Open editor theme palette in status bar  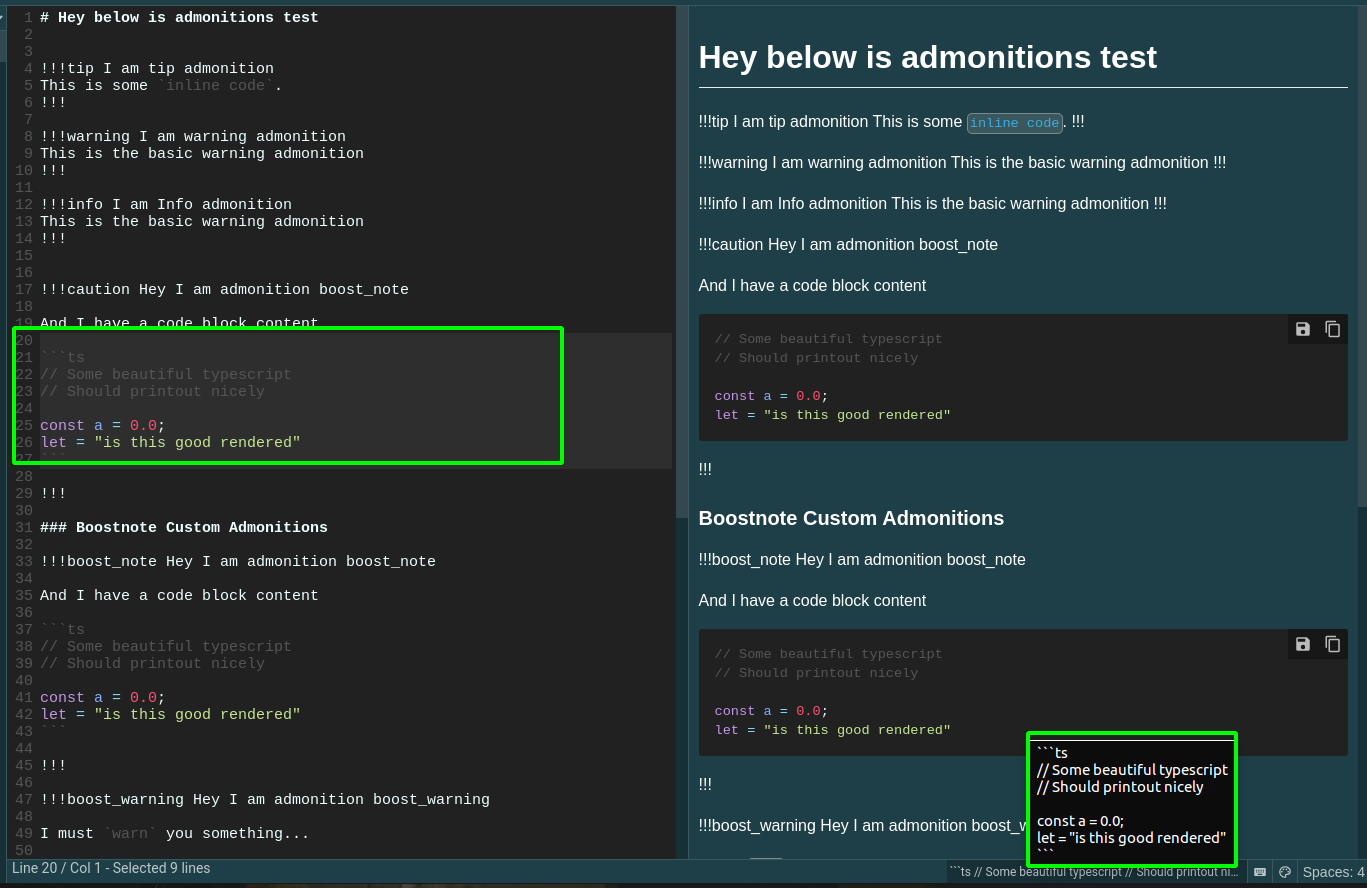1285,872
